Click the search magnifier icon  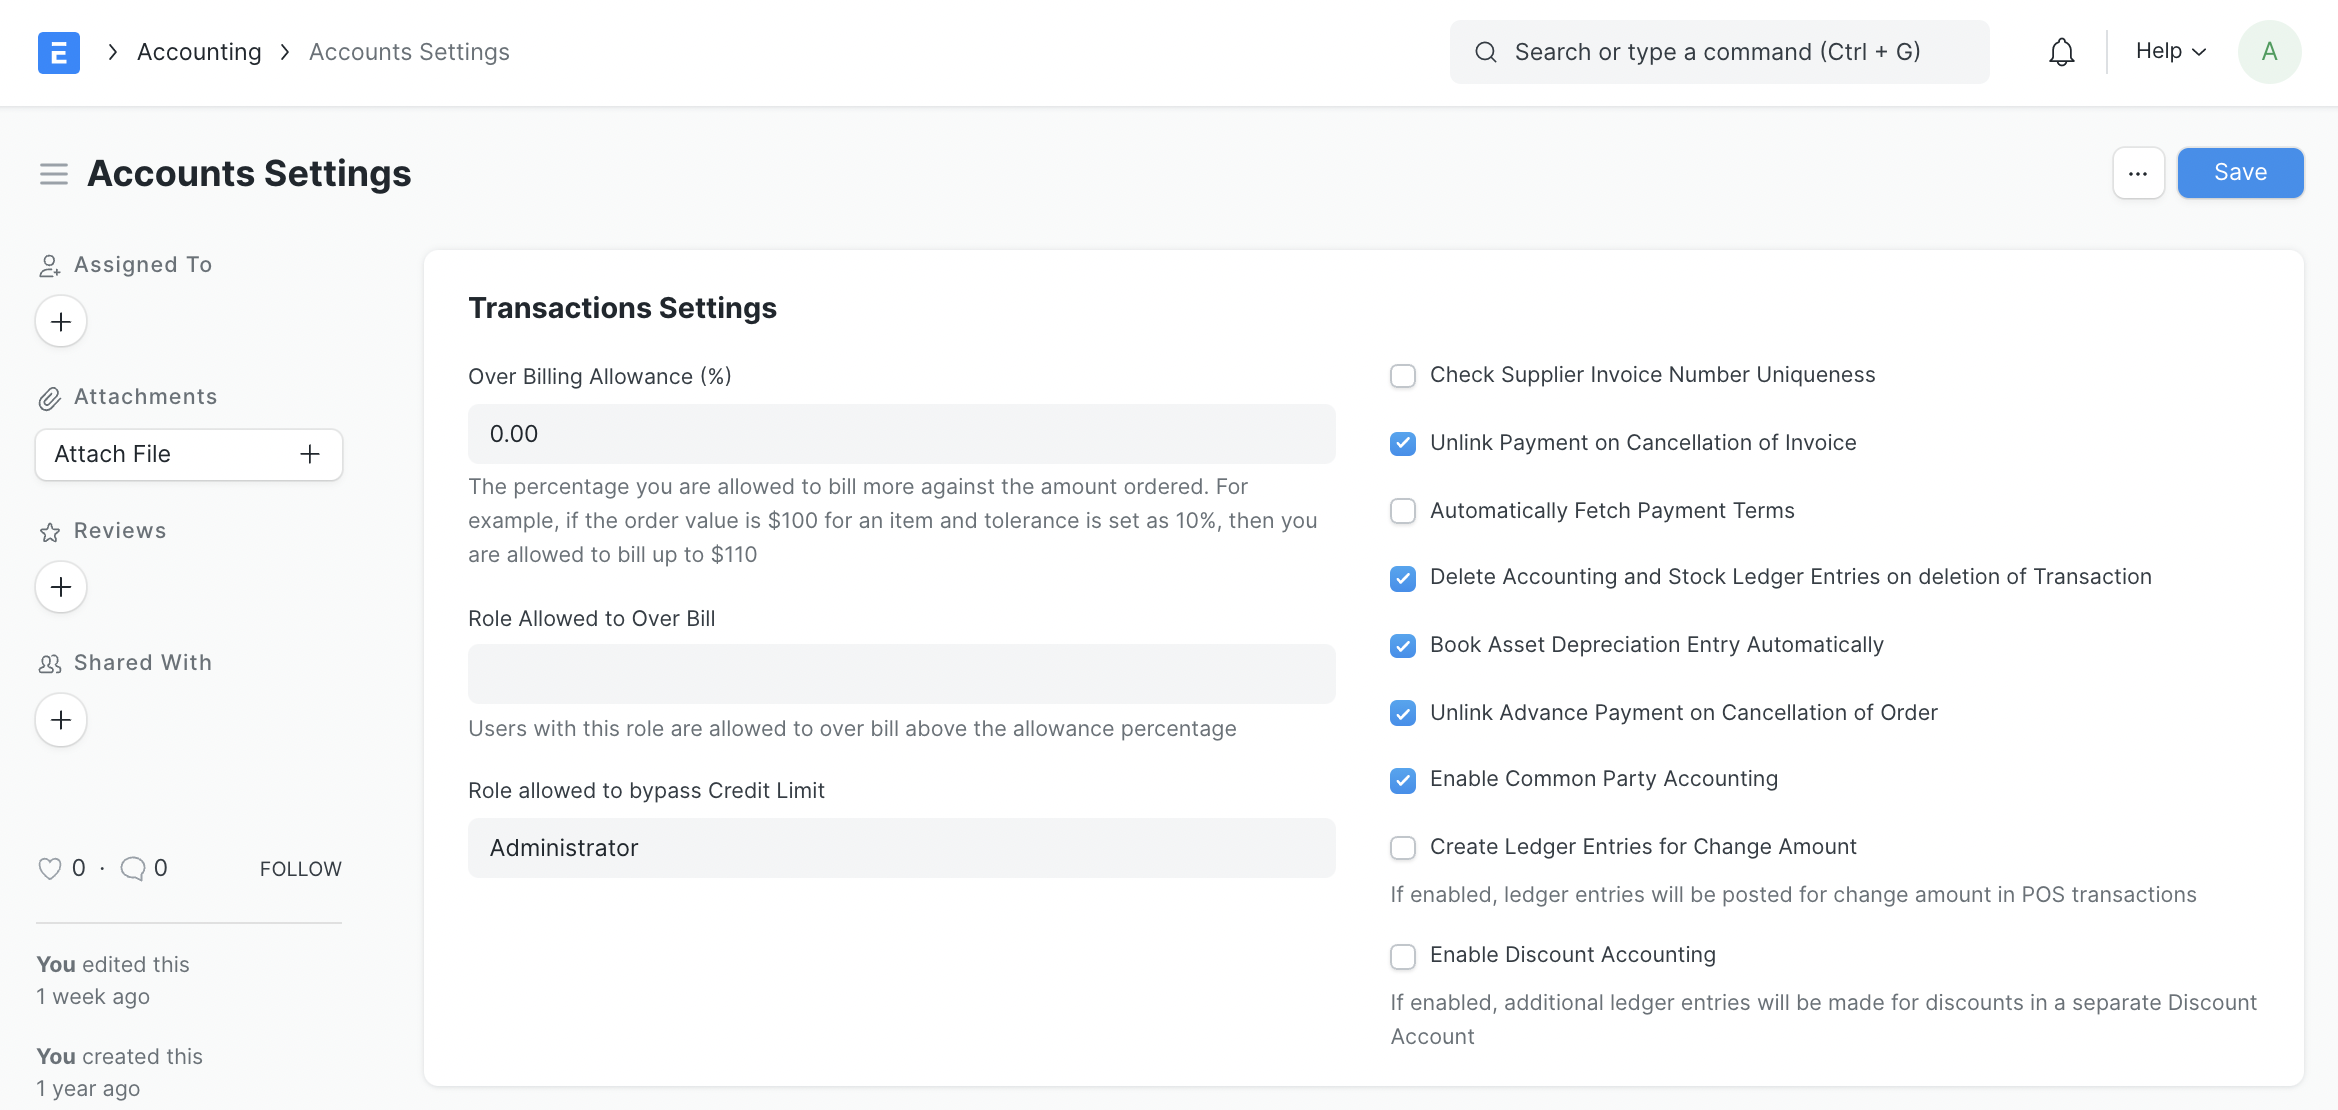coord(1486,51)
